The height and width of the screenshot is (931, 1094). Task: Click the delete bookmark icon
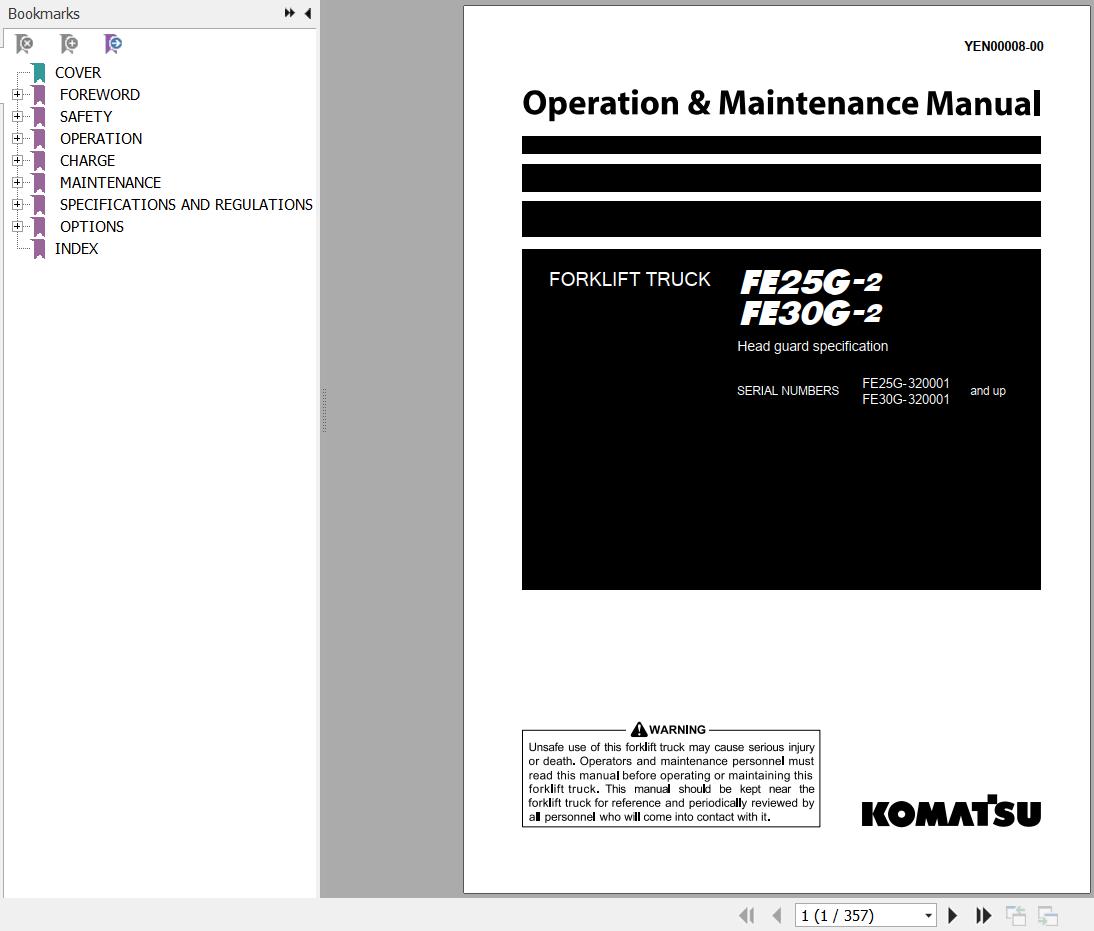point(24,44)
